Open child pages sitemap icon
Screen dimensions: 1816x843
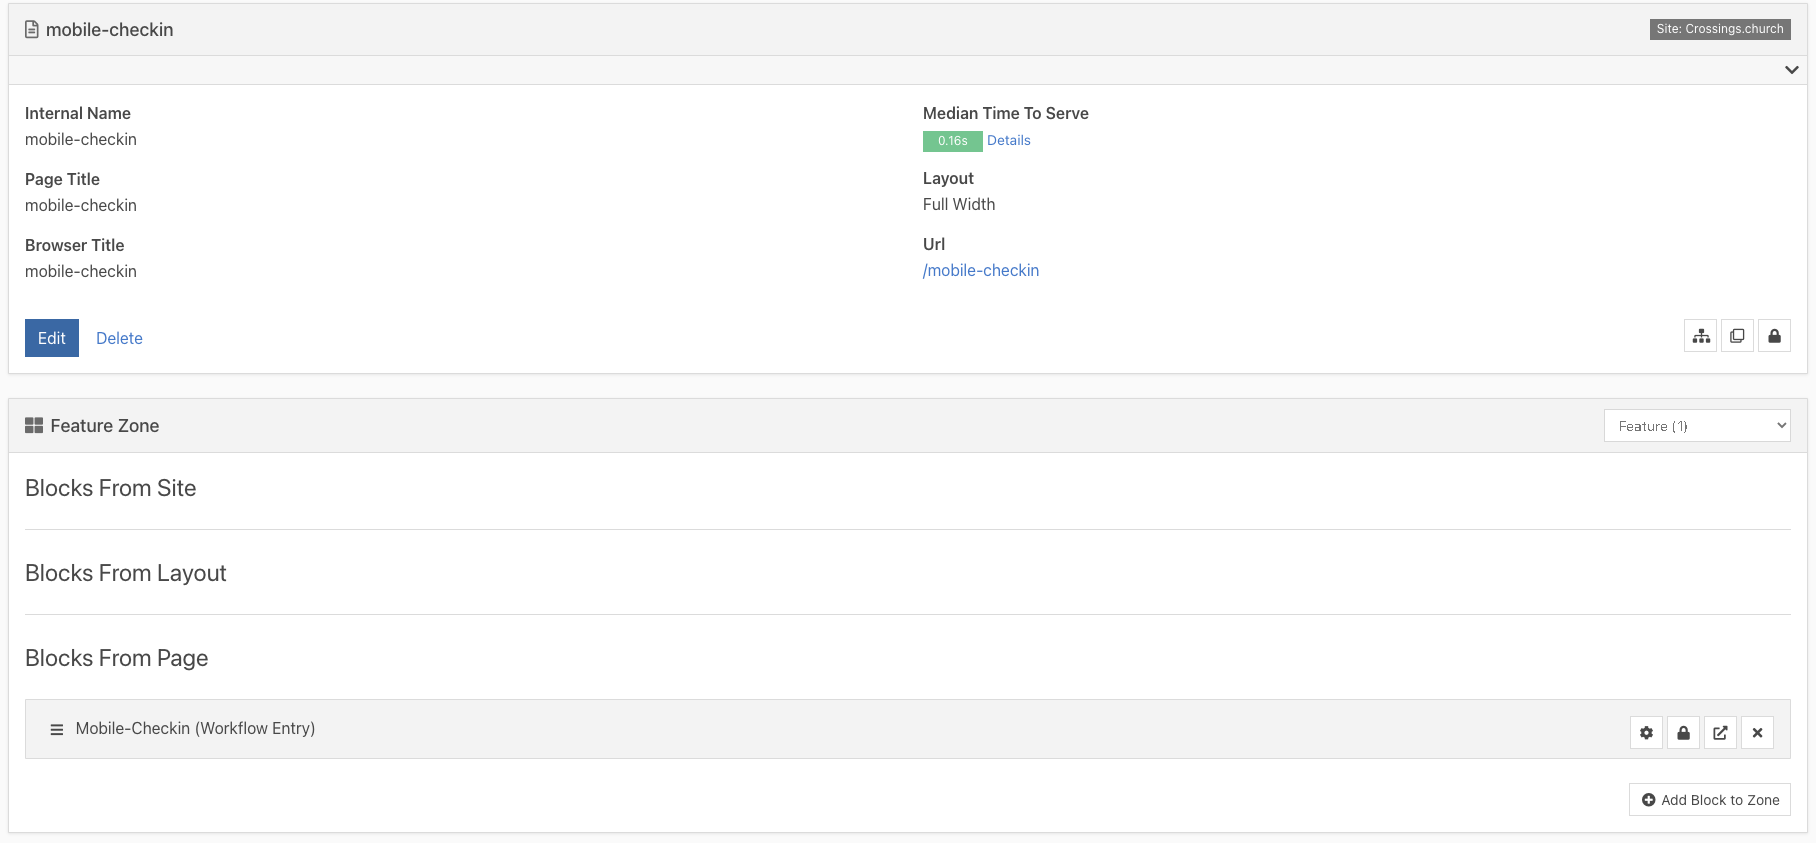tap(1700, 336)
